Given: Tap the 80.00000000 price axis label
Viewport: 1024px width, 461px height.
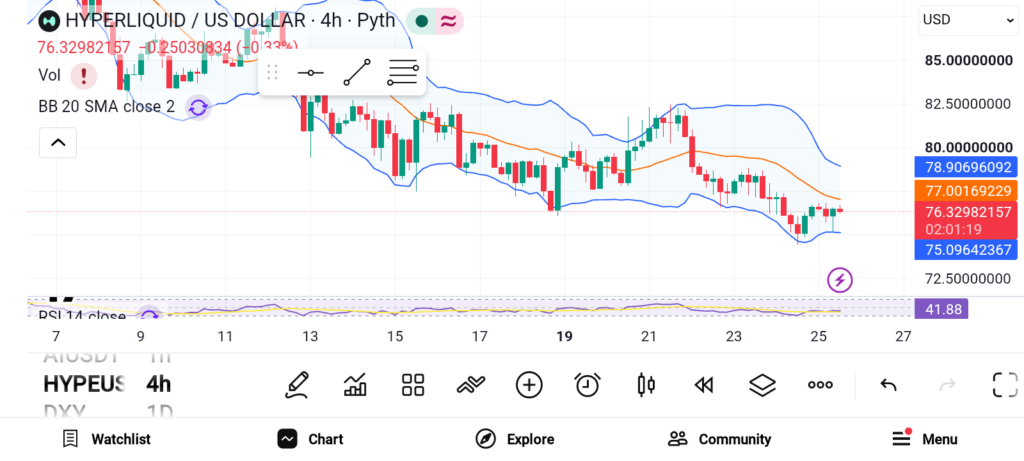Looking at the screenshot, I should pyautogui.click(x=968, y=148).
